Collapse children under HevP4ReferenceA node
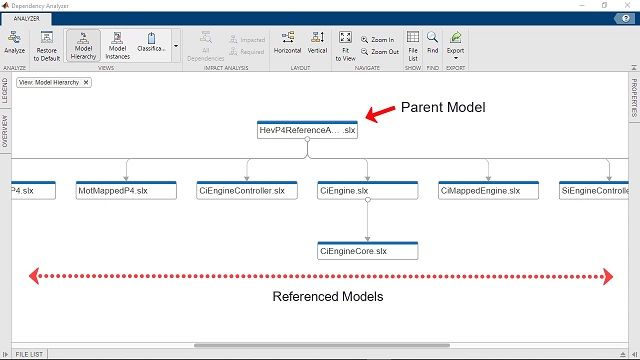640x360 pixels. [307, 139]
